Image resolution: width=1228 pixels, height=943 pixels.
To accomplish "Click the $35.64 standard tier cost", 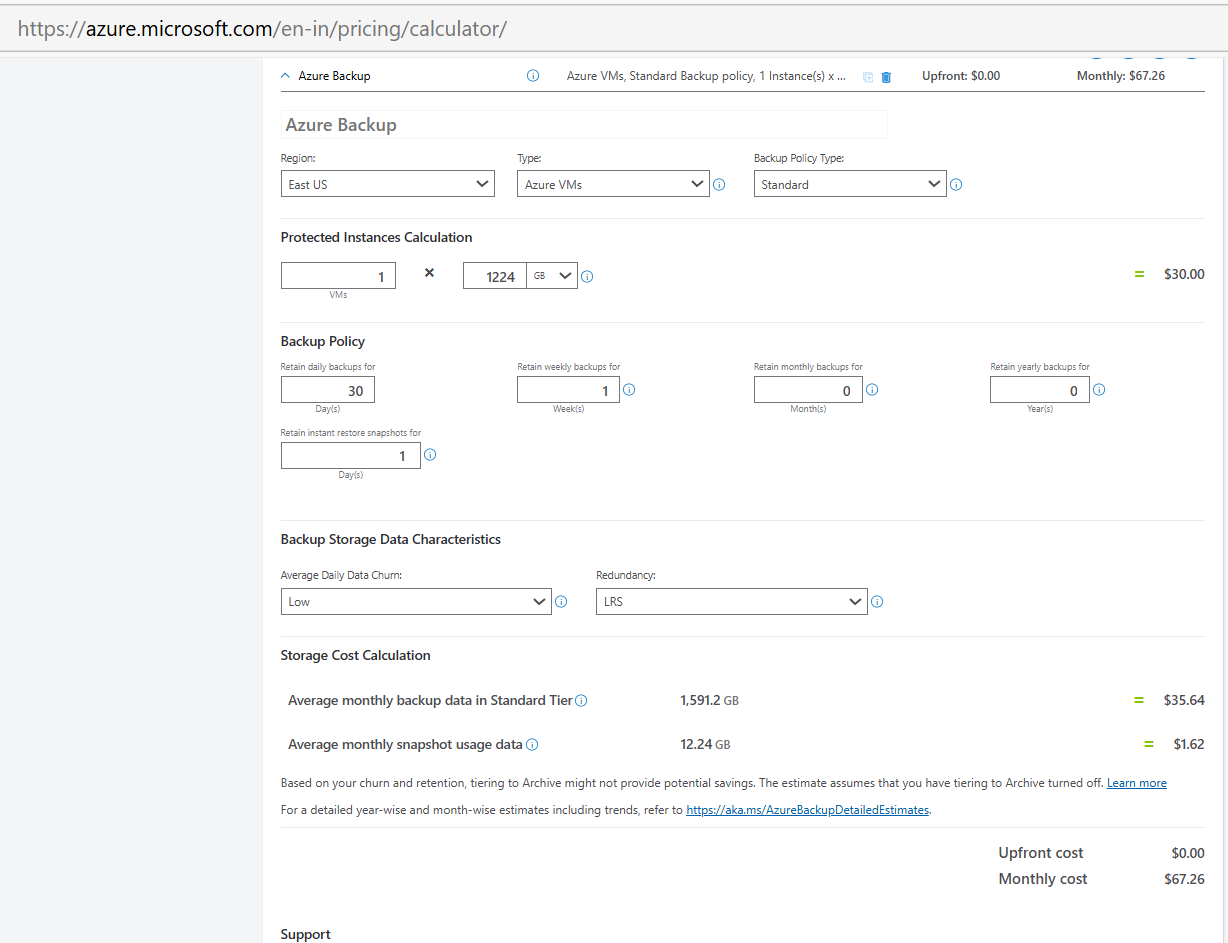I will point(1184,700).
